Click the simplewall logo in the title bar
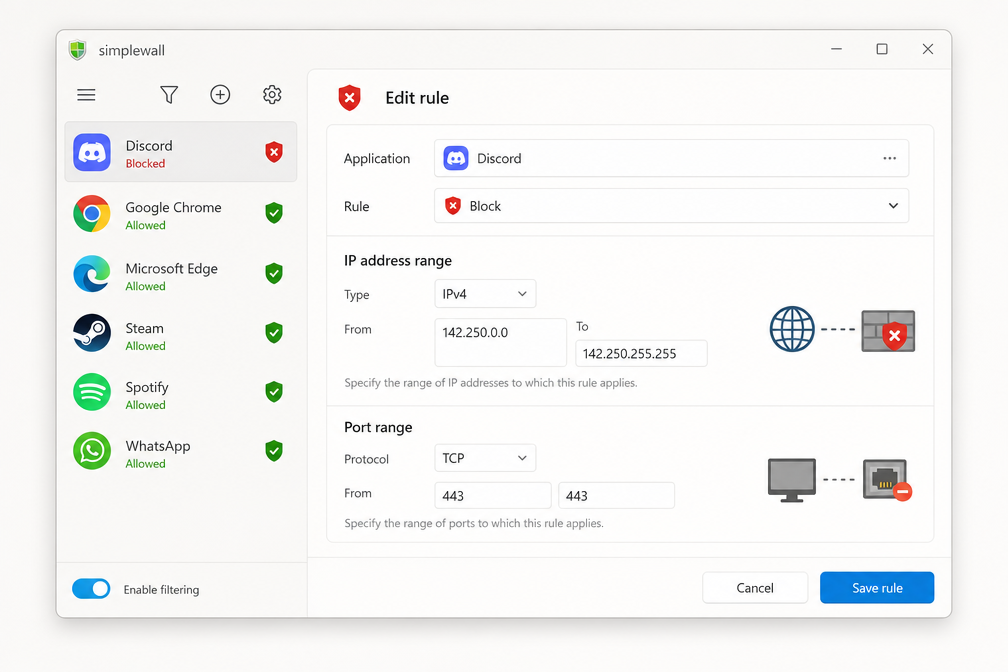The width and height of the screenshot is (1008, 672). click(78, 50)
